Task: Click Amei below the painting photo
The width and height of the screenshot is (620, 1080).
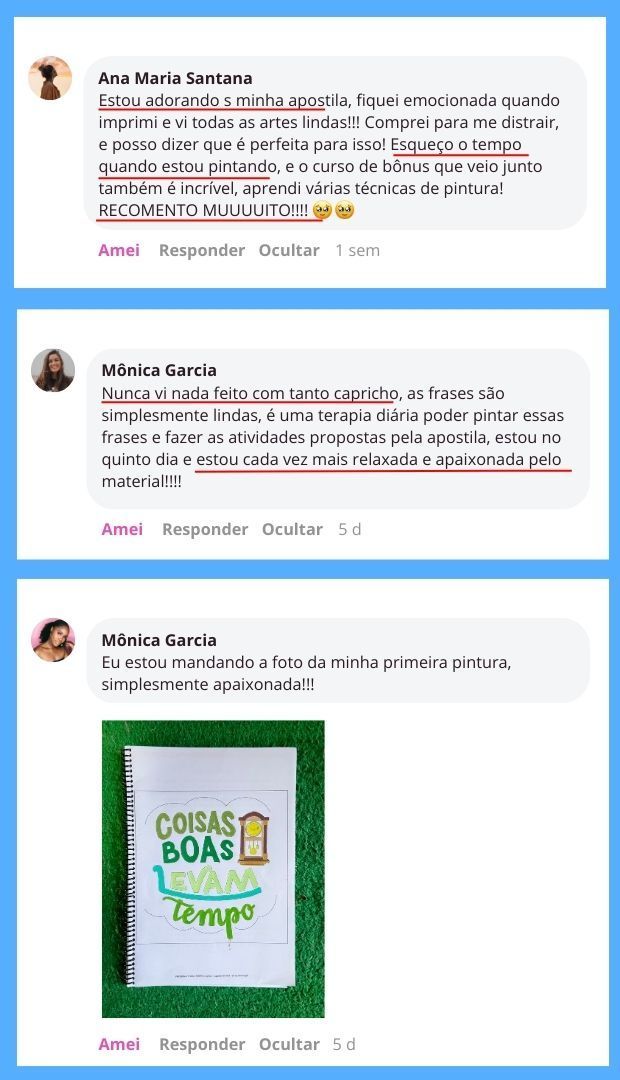Action: tap(119, 1043)
